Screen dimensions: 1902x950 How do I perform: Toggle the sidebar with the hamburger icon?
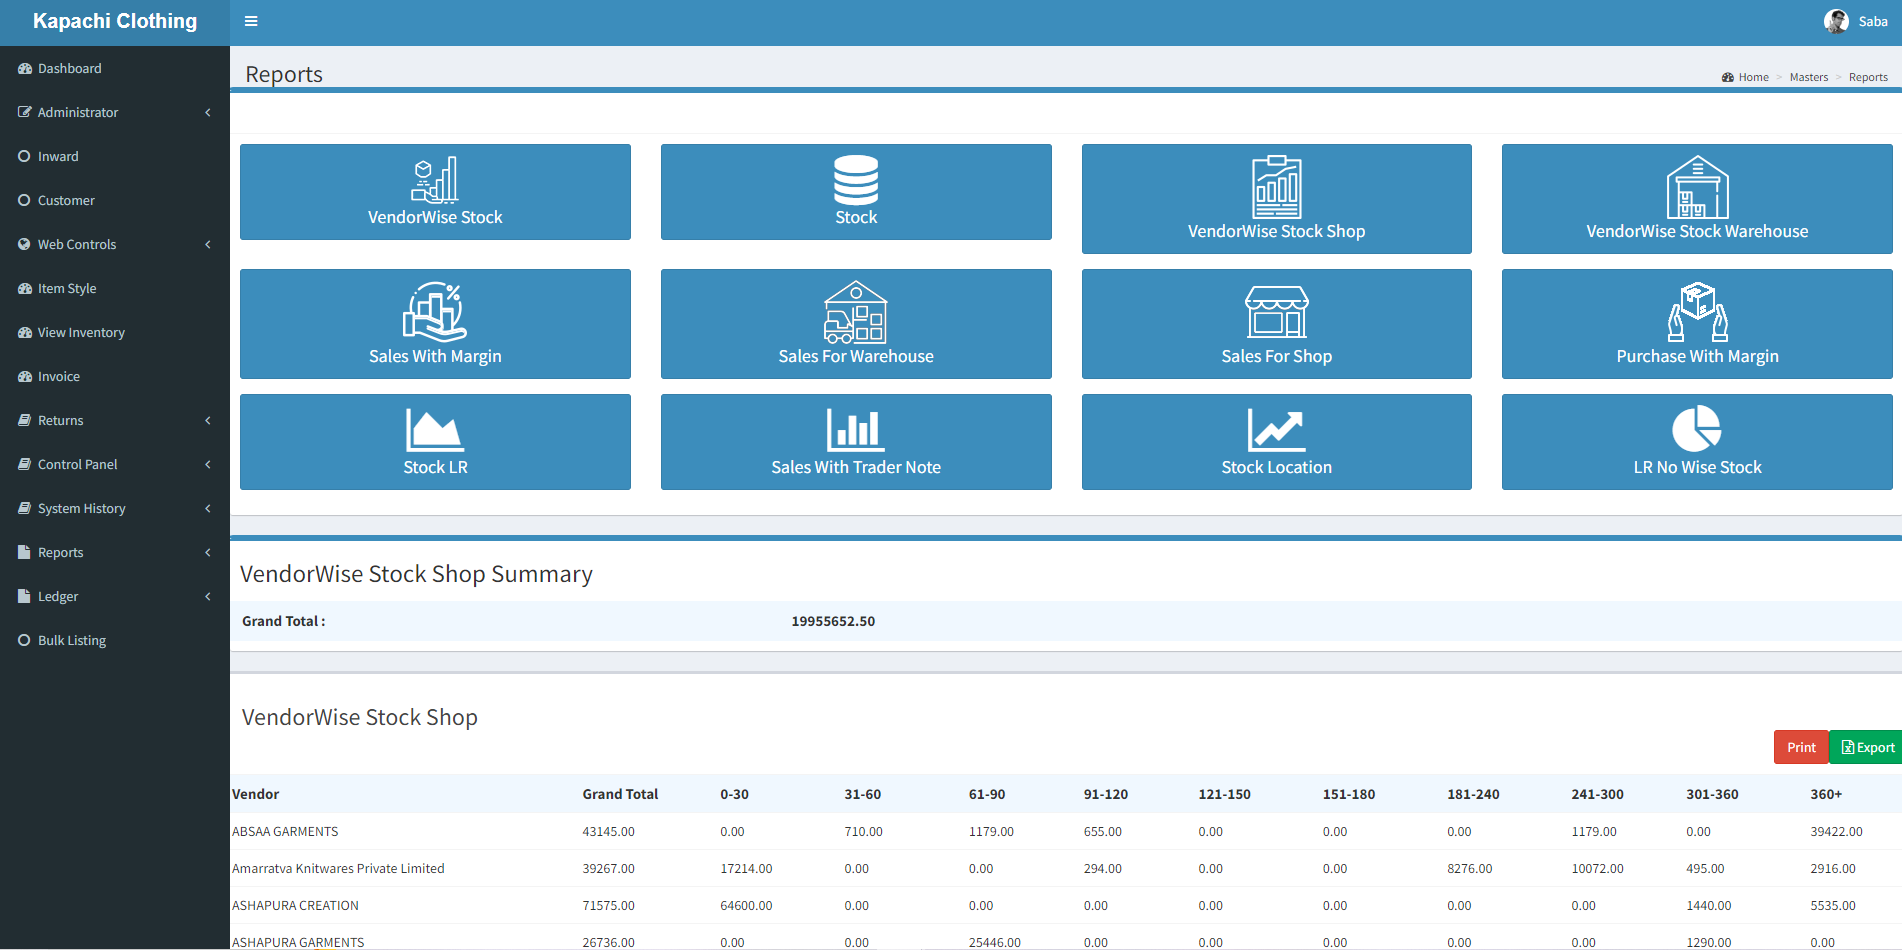coord(251,21)
